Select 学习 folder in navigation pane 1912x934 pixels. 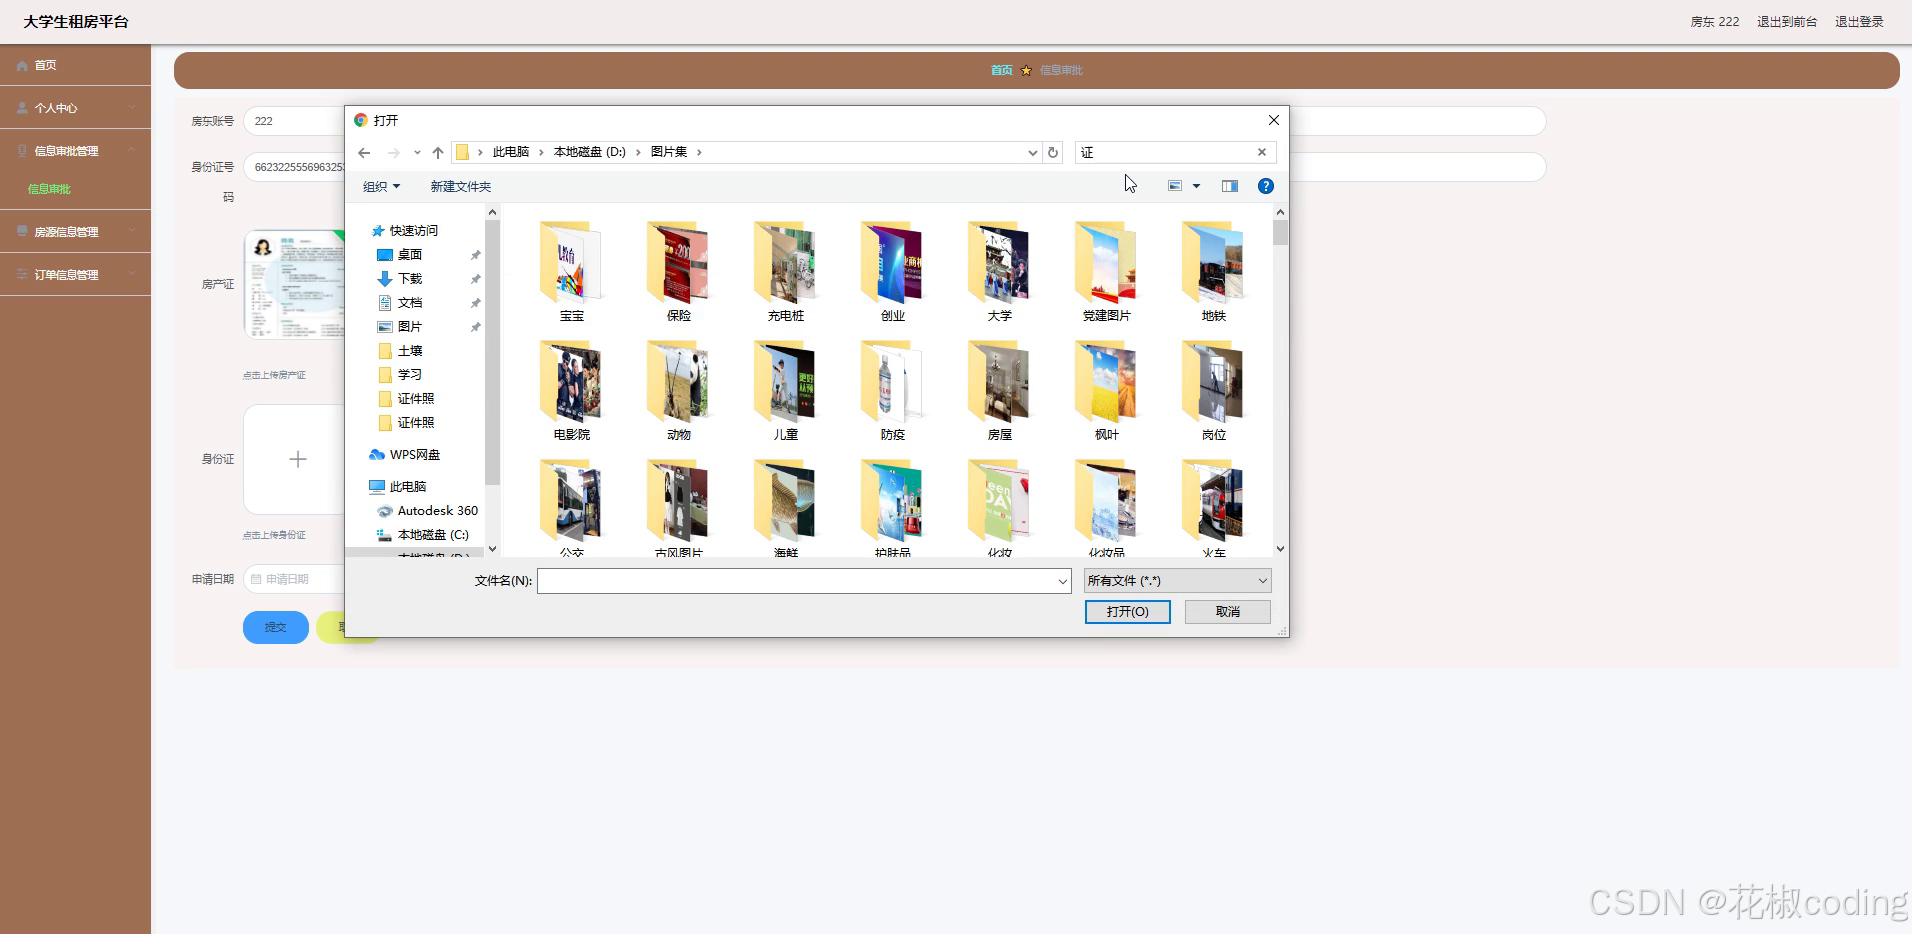coord(410,375)
